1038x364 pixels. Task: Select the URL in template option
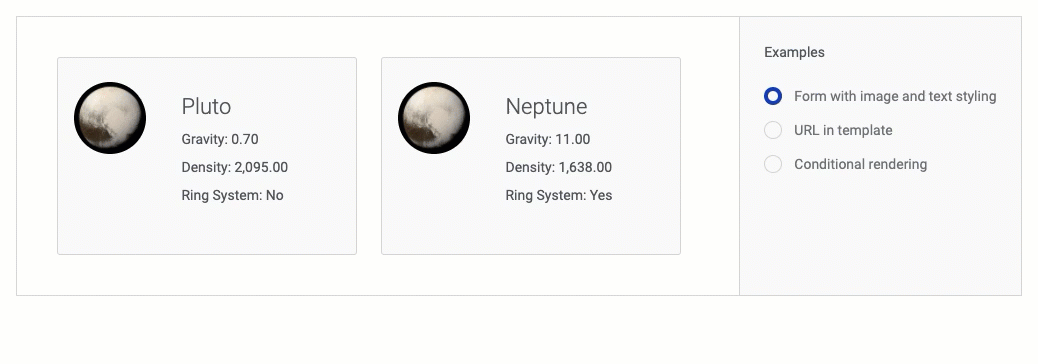tap(773, 130)
